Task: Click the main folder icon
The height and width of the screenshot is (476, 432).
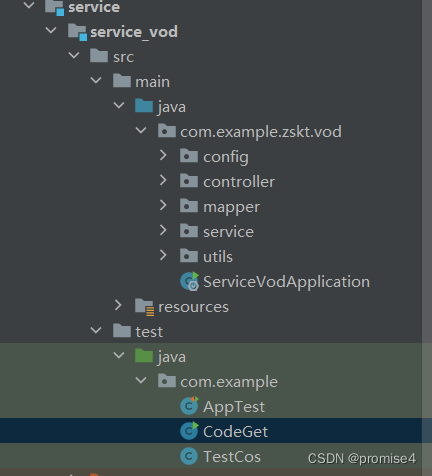Action: point(122,81)
